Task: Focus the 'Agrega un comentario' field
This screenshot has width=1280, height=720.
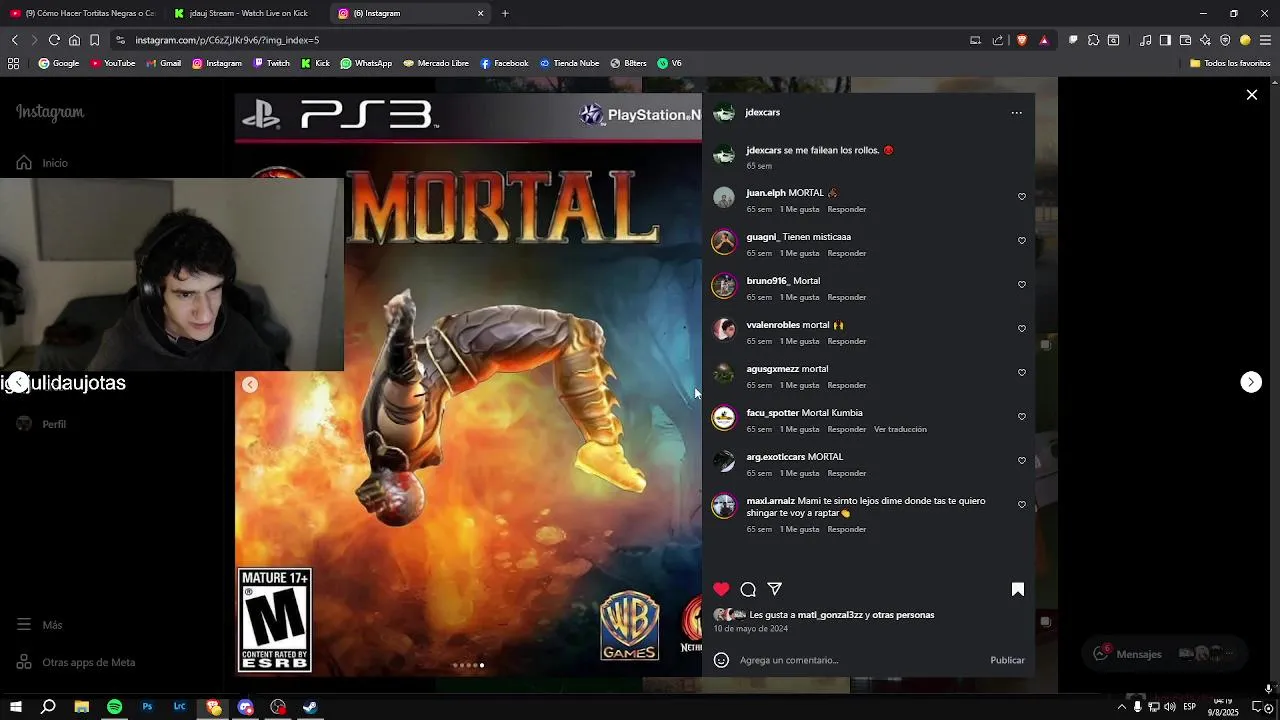Action: pos(860,660)
